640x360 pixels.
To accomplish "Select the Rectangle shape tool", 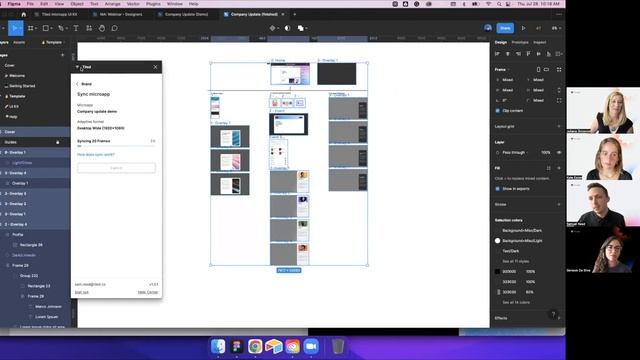I will pyautogui.click(x=46, y=28).
